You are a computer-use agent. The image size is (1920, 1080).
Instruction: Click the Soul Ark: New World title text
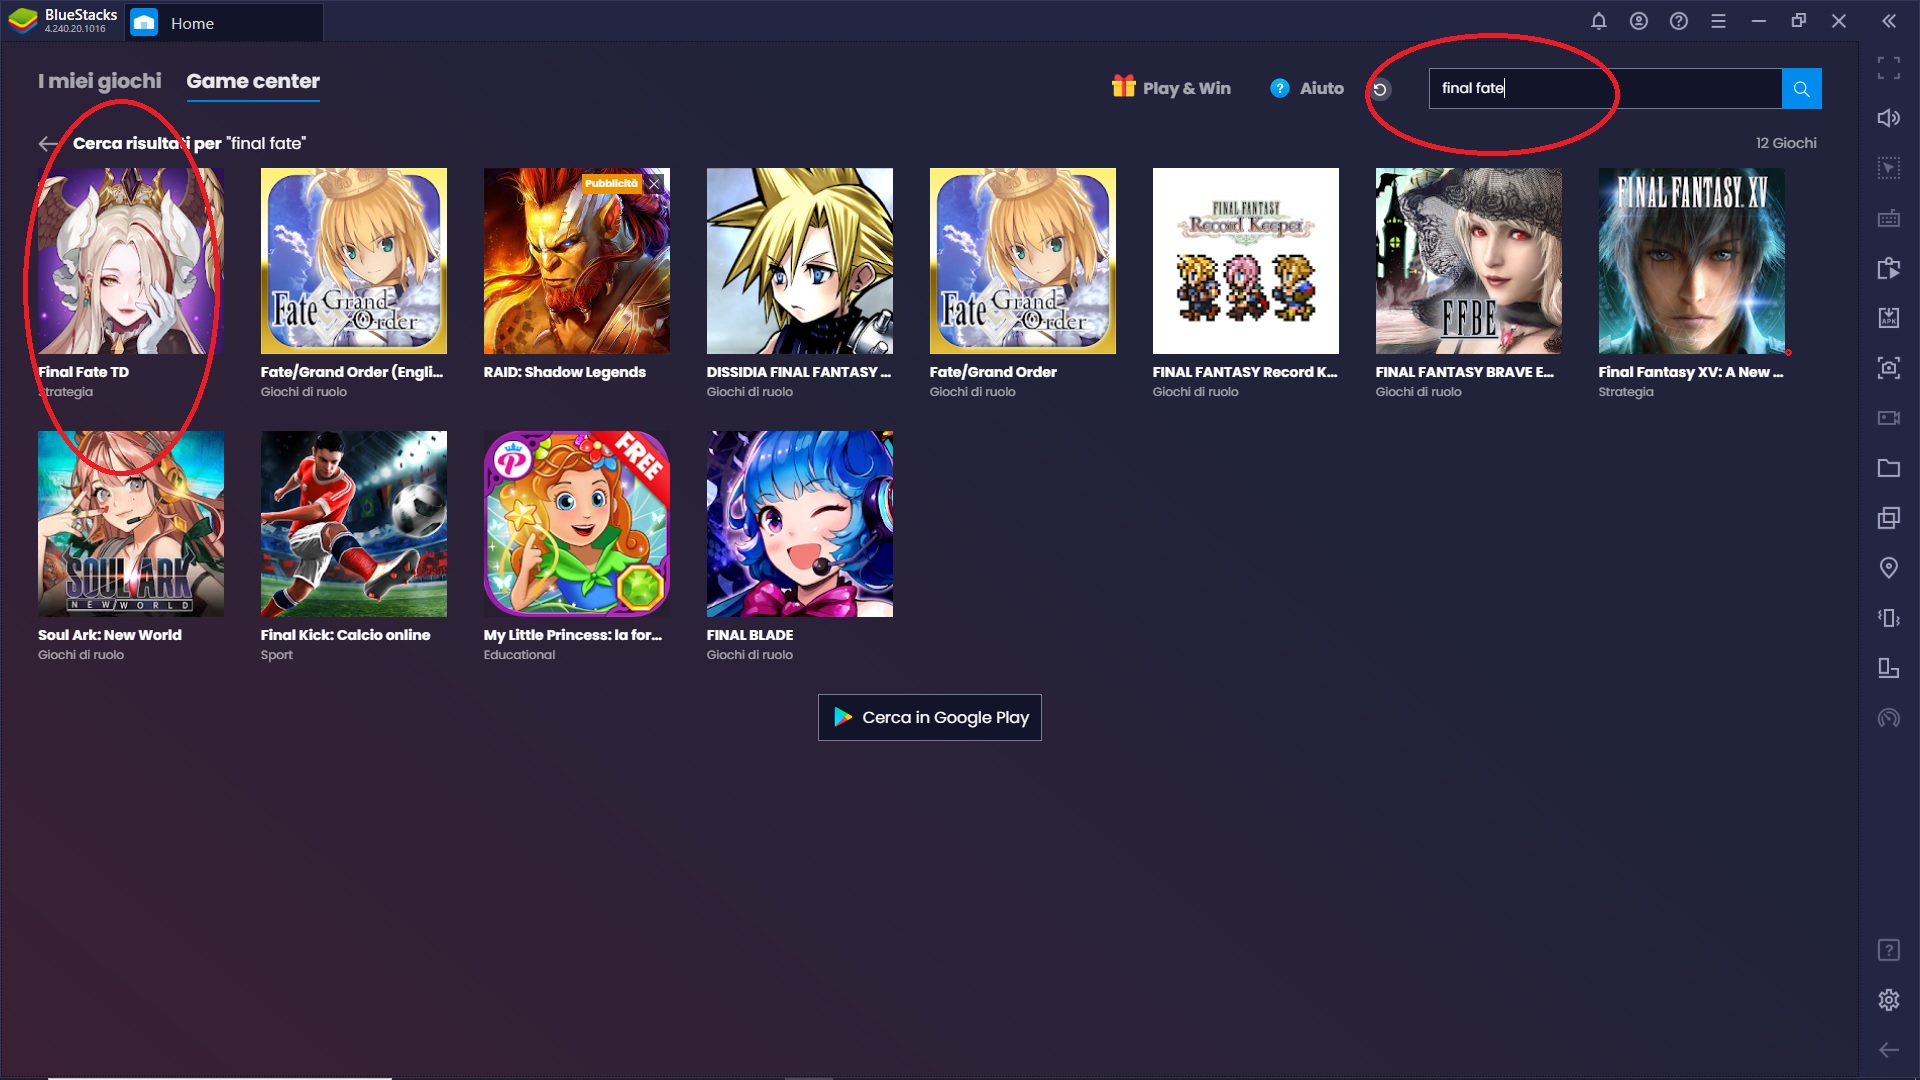click(110, 635)
